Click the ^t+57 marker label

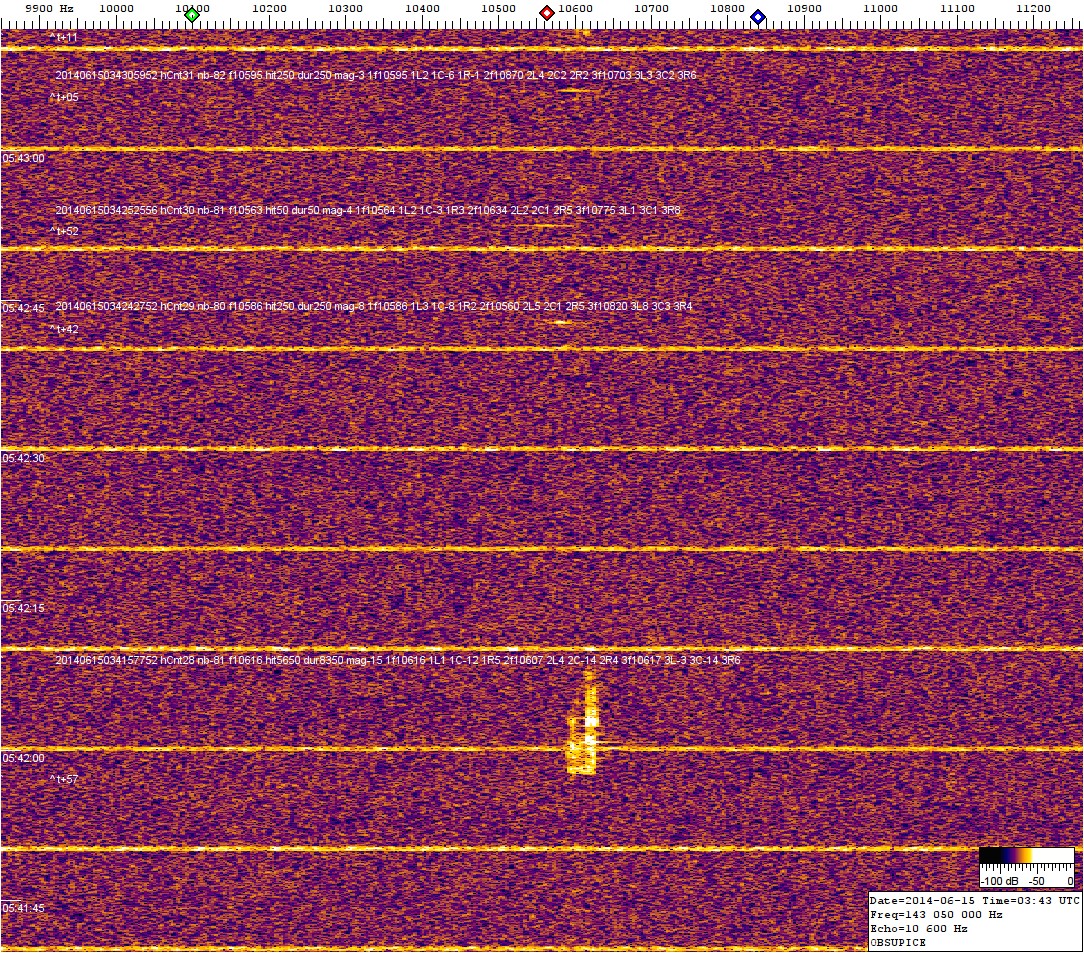64,779
